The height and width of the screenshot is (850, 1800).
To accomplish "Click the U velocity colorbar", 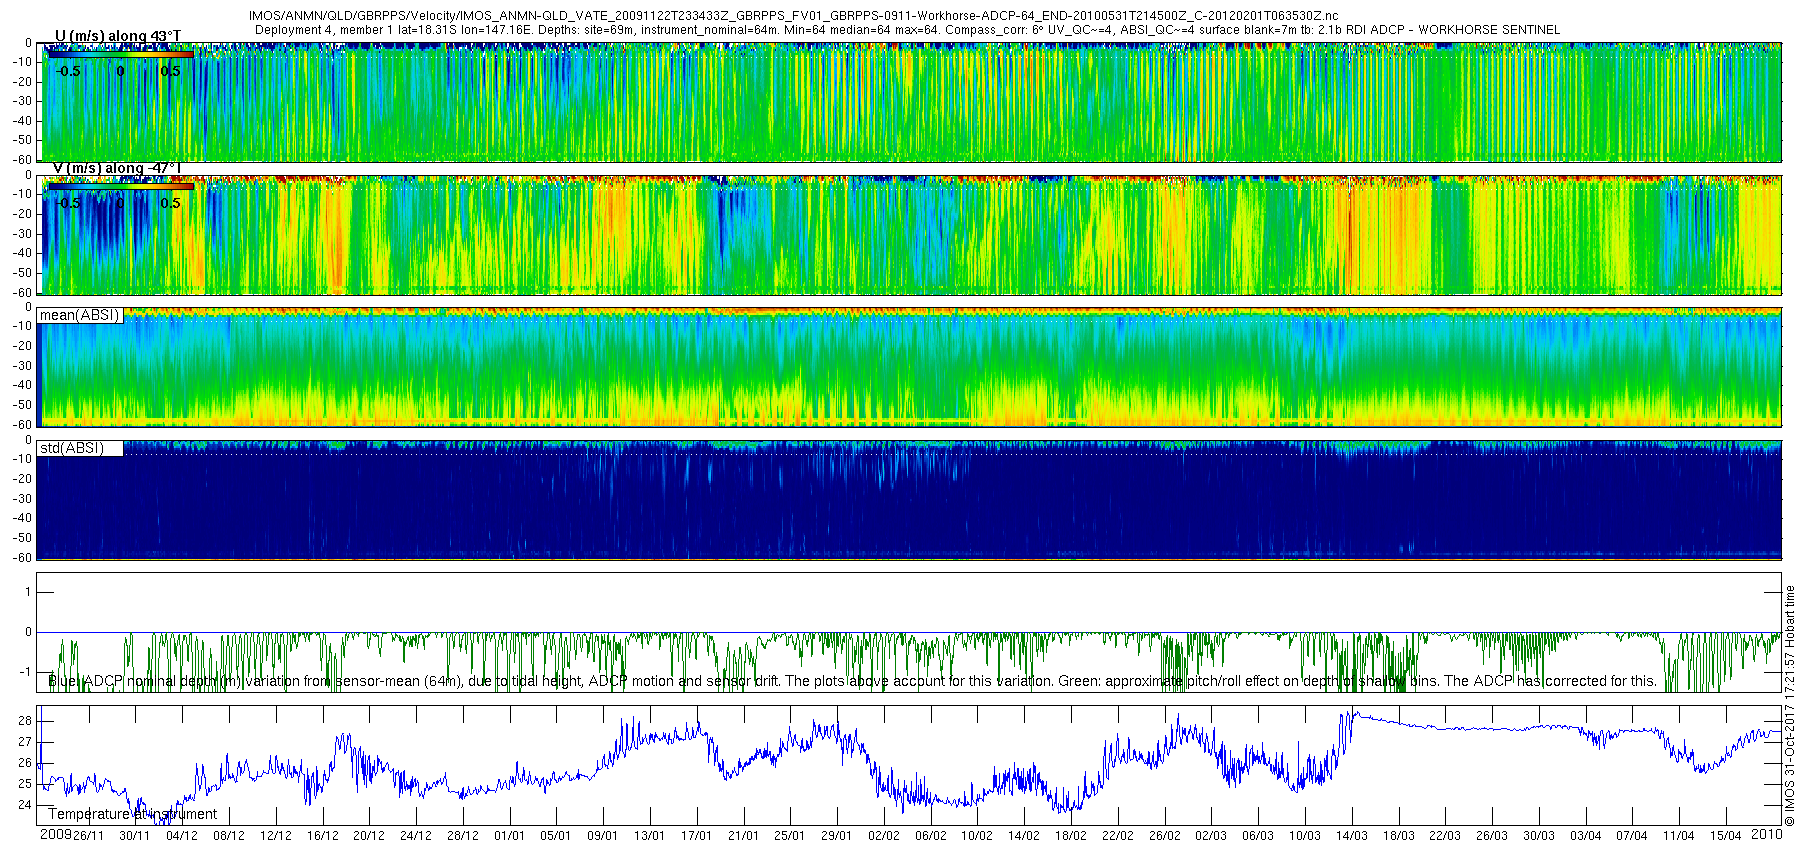I will click(120, 55).
